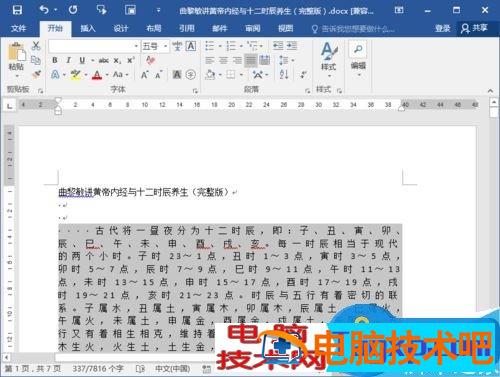The height and width of the screenshot is (377, 500).
Task: Open font color dropdown arrow
Action: (107, 75)
